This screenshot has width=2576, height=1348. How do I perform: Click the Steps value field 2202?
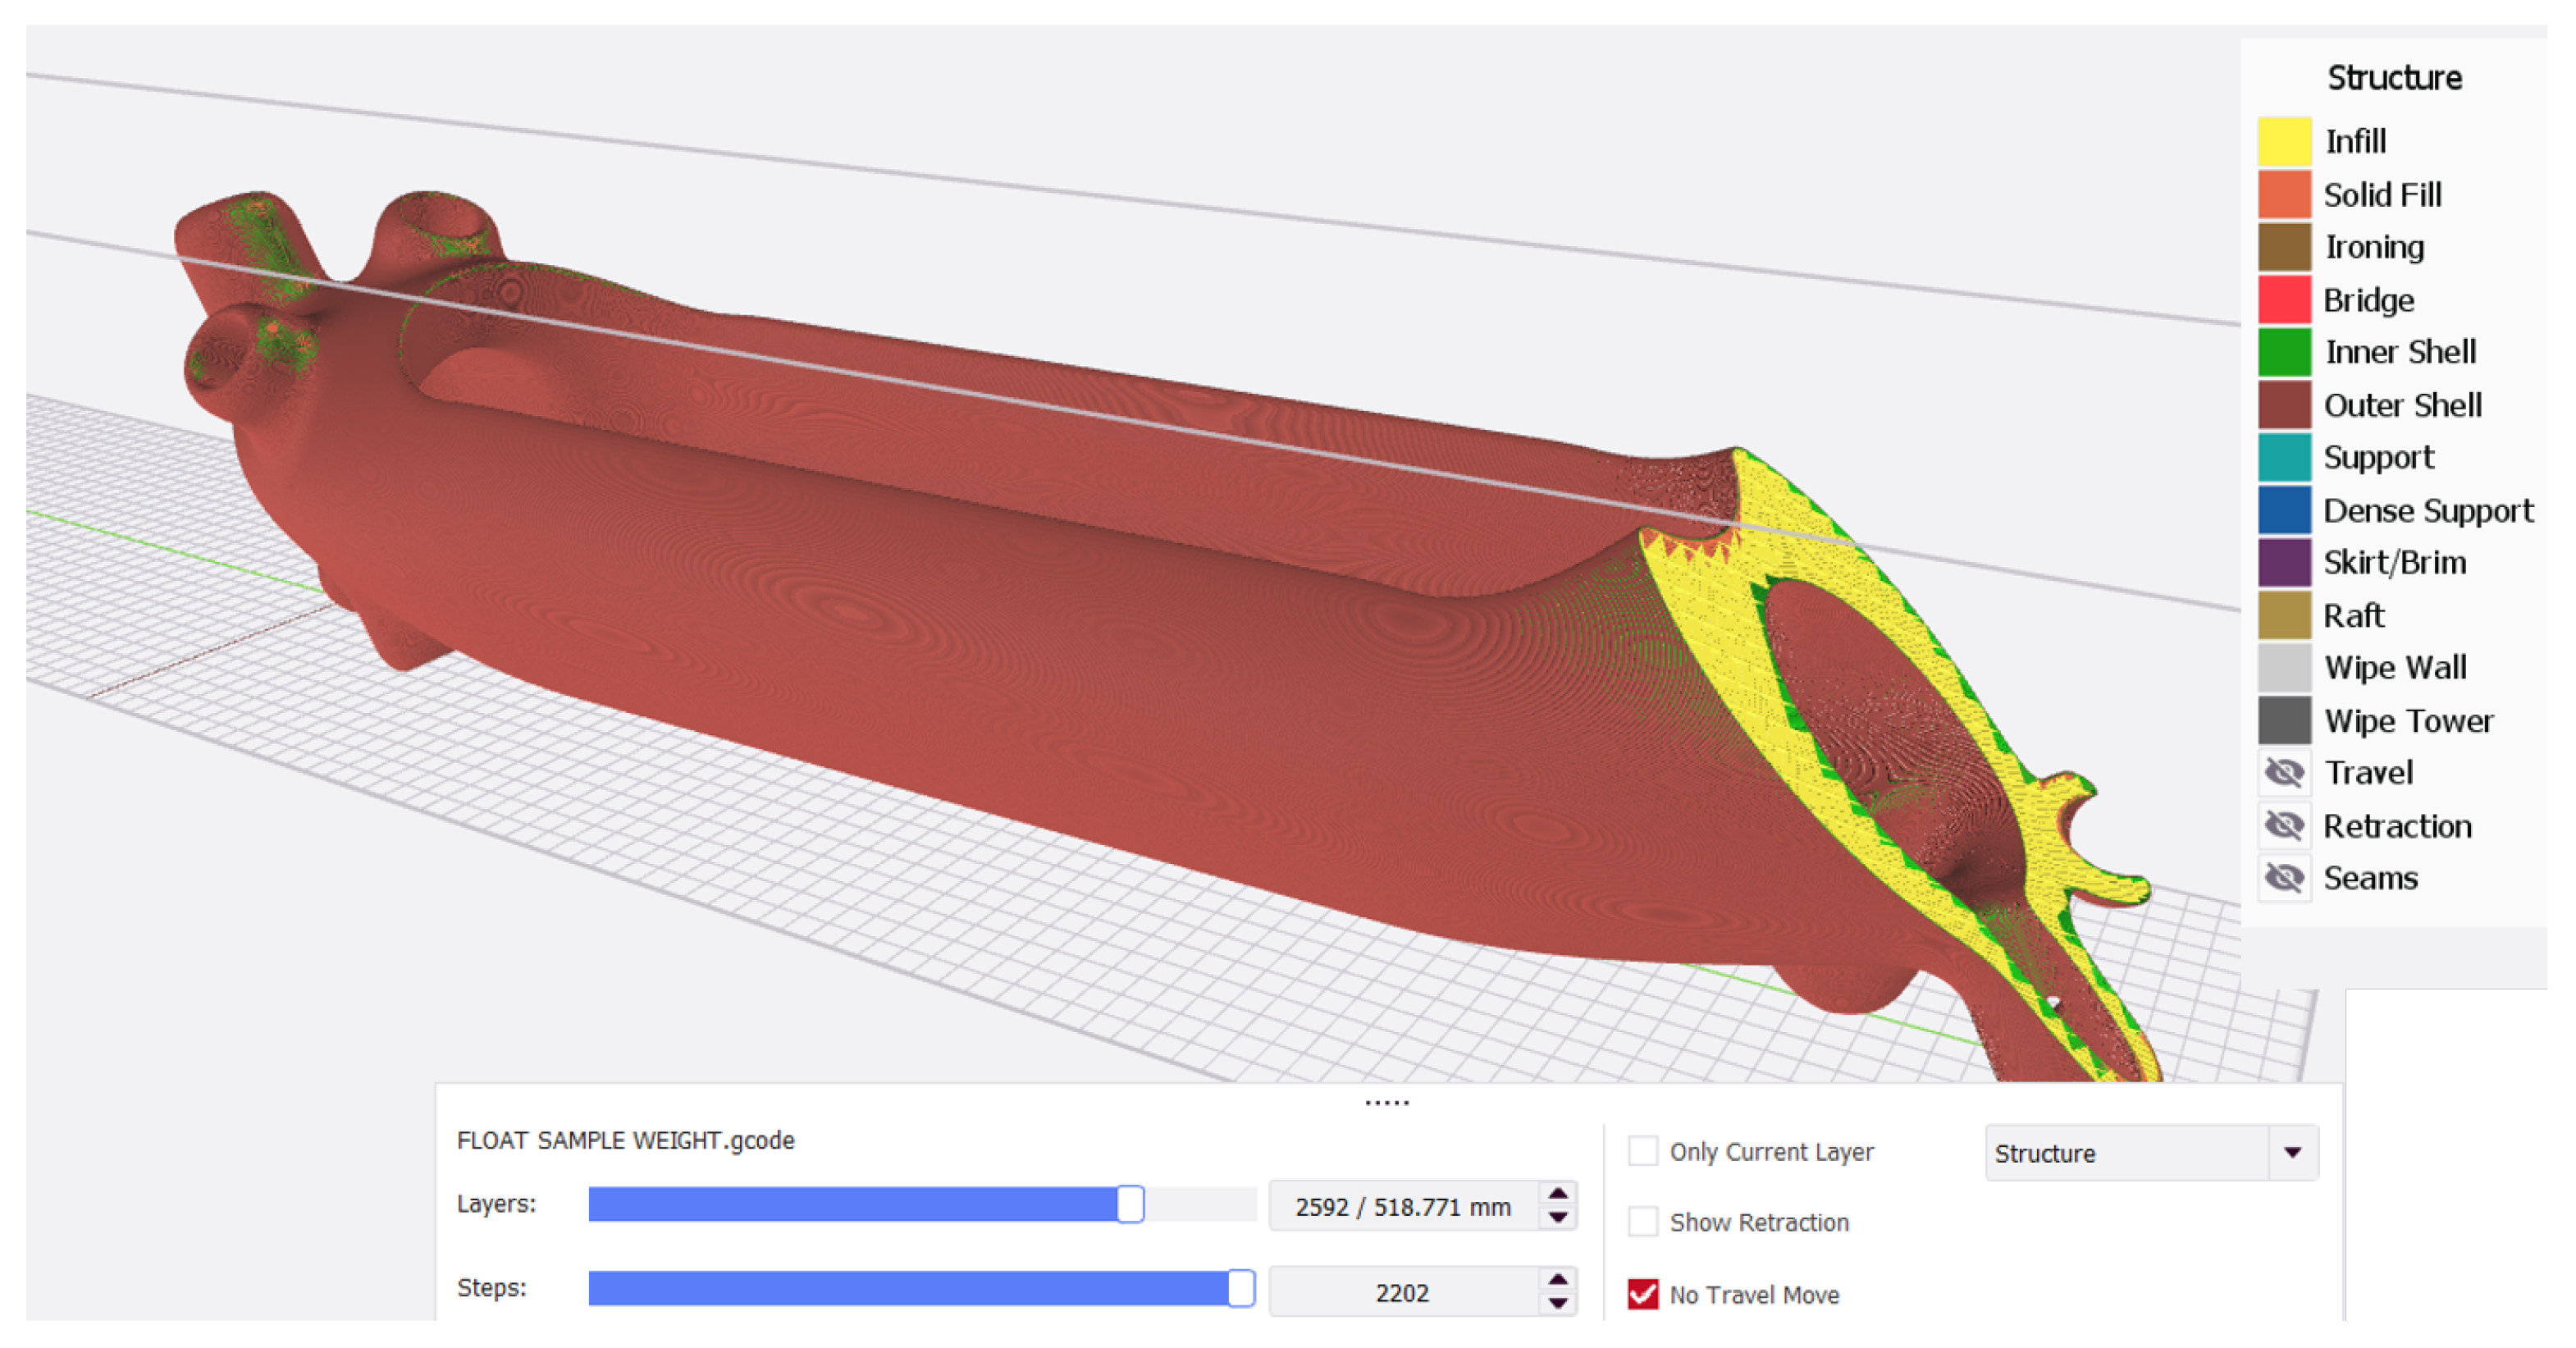tap(1402, 1293)
